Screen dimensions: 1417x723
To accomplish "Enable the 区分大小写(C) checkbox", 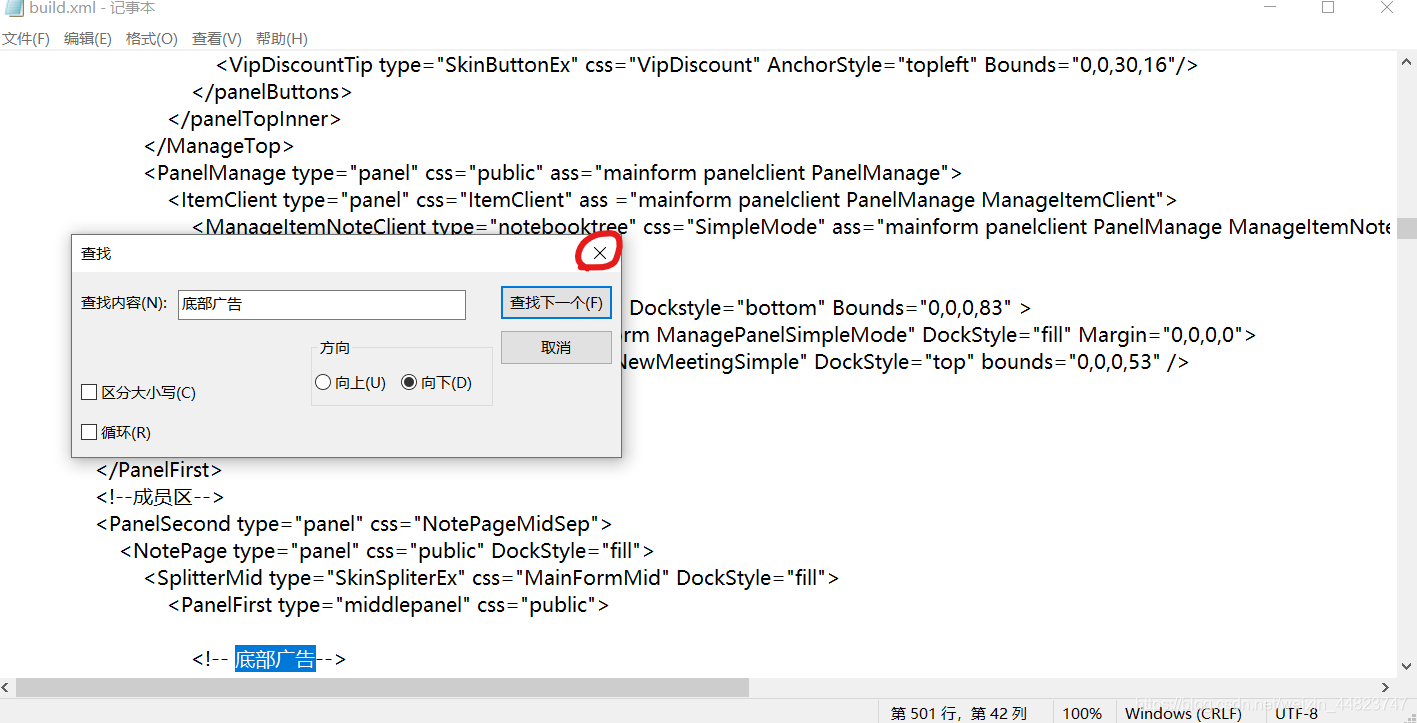I will point(138,393).
